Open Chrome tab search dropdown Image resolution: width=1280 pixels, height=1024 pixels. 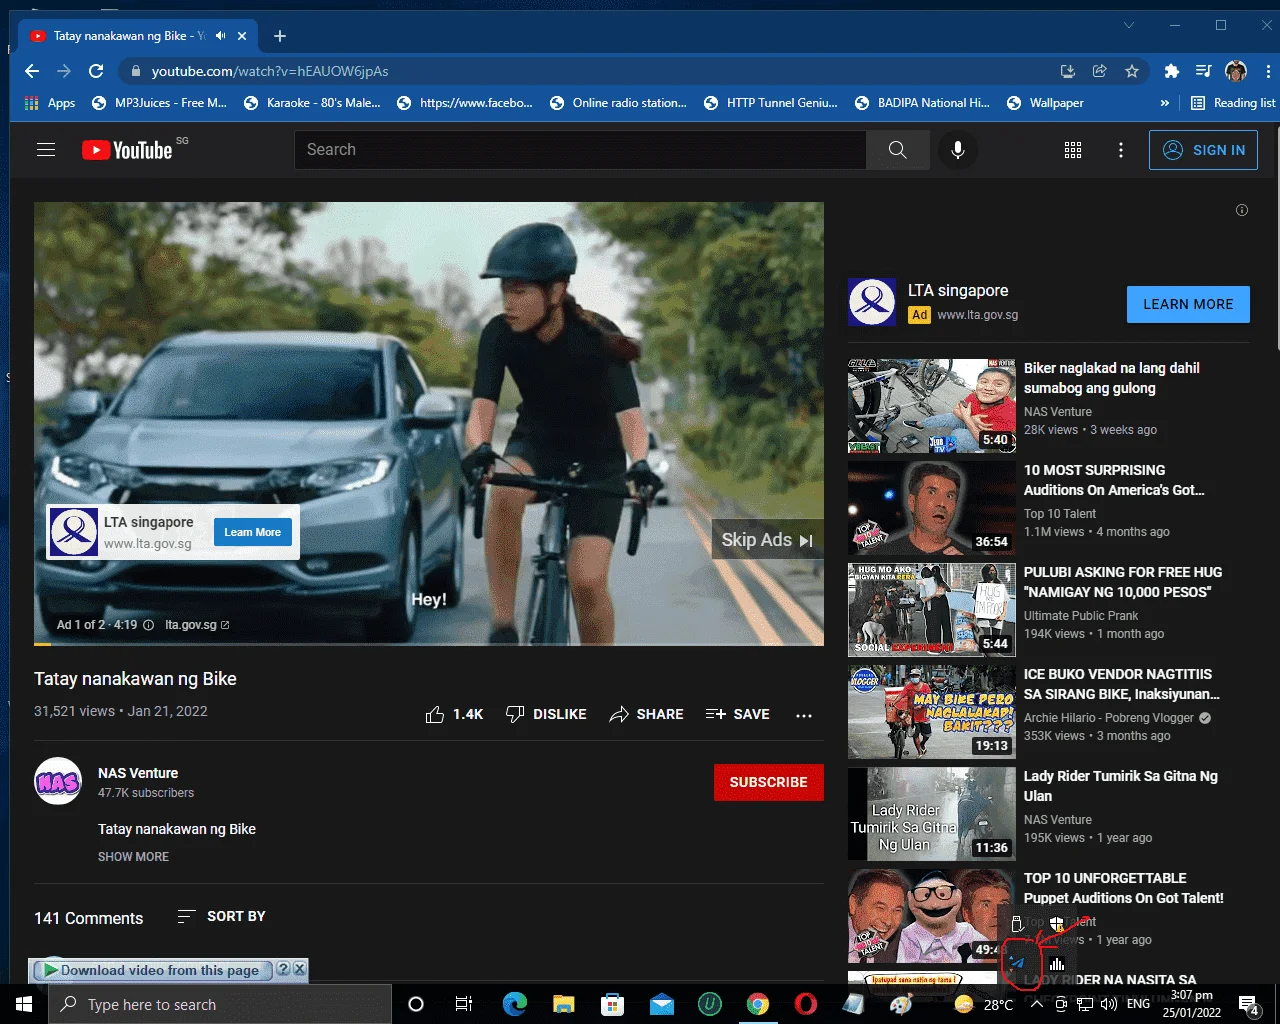[1129, 25]
